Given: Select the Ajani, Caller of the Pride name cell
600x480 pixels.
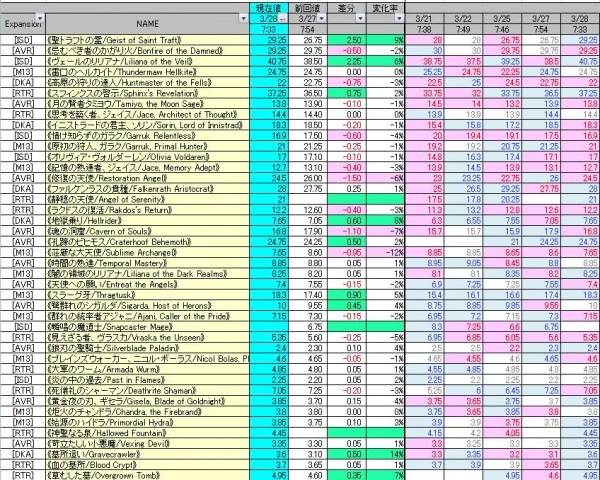Looking at the screenshot, I should 147,316.
